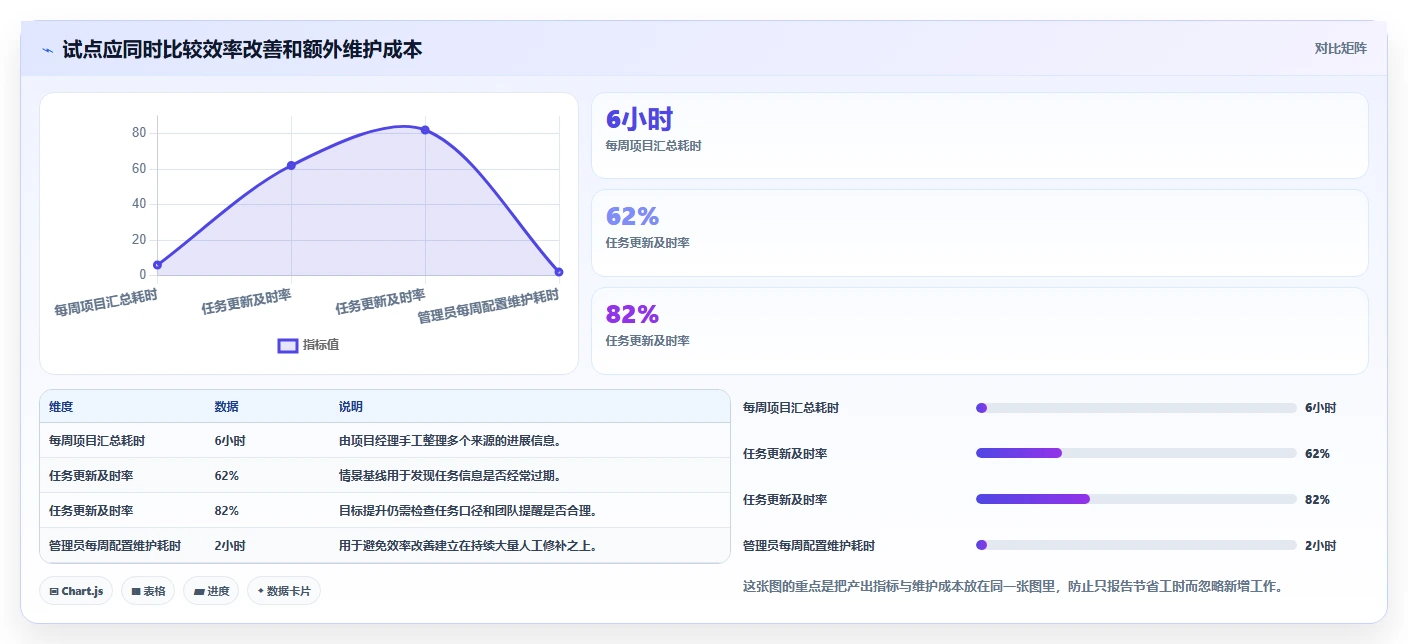This screenshot has height=644, width=1408.
Task: Select the 表格 tag chip
Action: click(147, 591)
